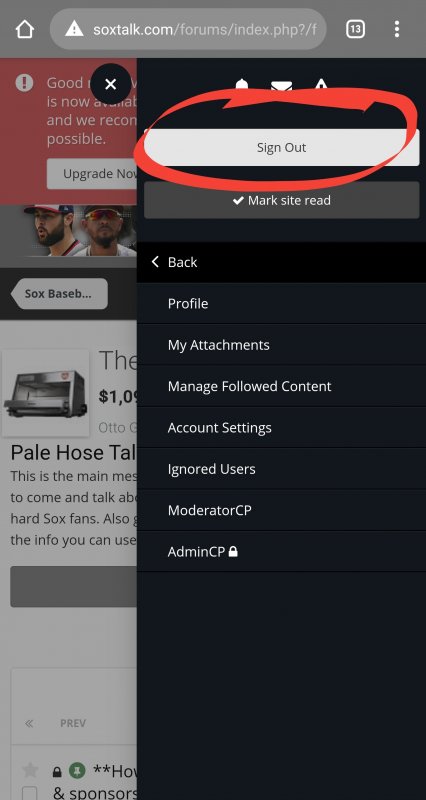Tap the grill product ad thumbnail
This screenshot has height=800, width=426.
[45, 393]
